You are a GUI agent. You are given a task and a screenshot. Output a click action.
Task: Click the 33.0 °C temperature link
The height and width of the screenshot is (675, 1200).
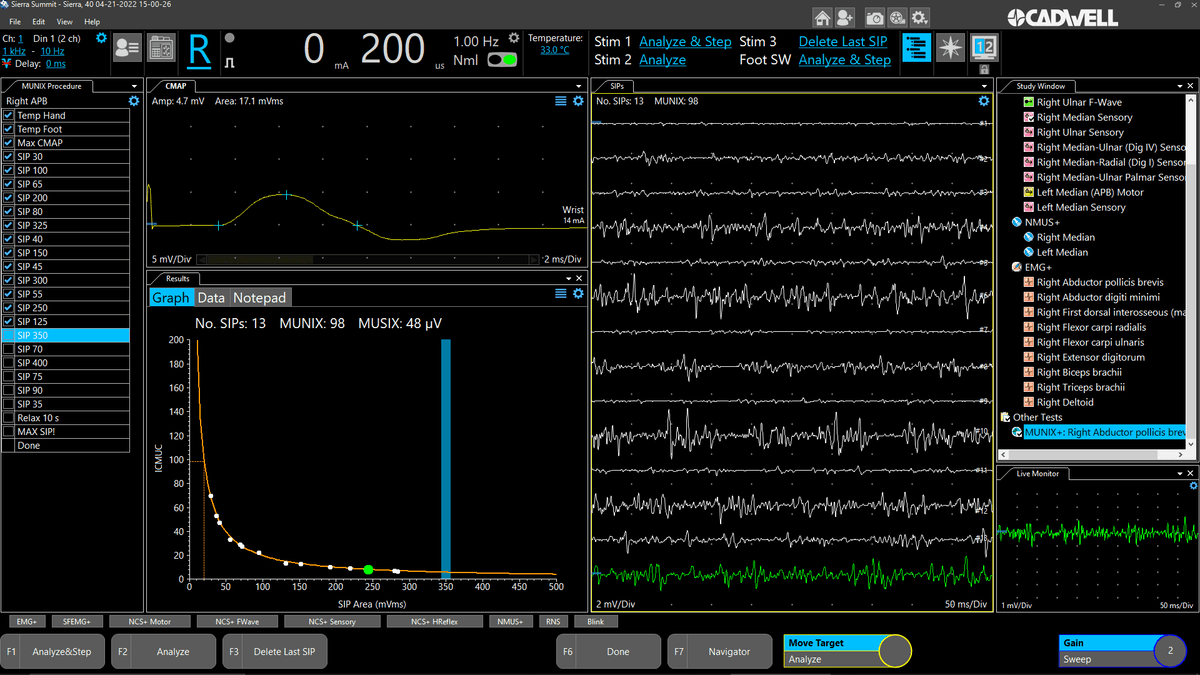pos(554,50)
